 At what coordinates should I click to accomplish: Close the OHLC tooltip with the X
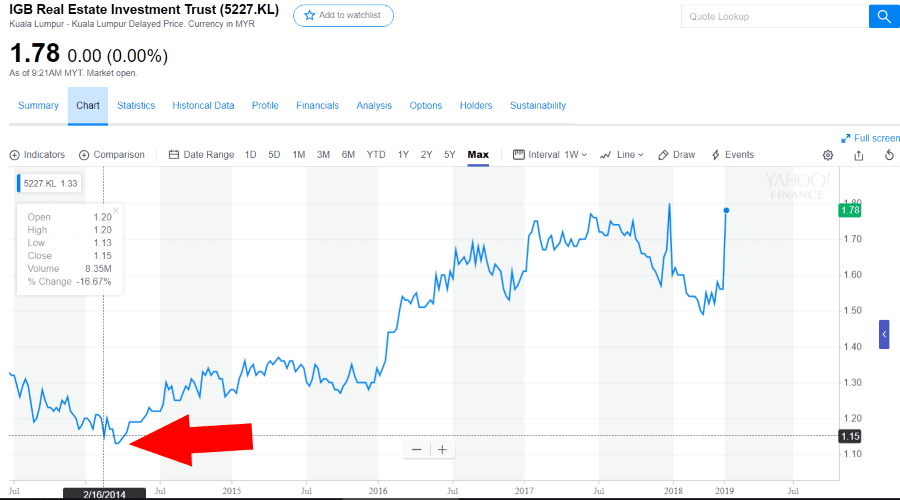pos(116,211)
